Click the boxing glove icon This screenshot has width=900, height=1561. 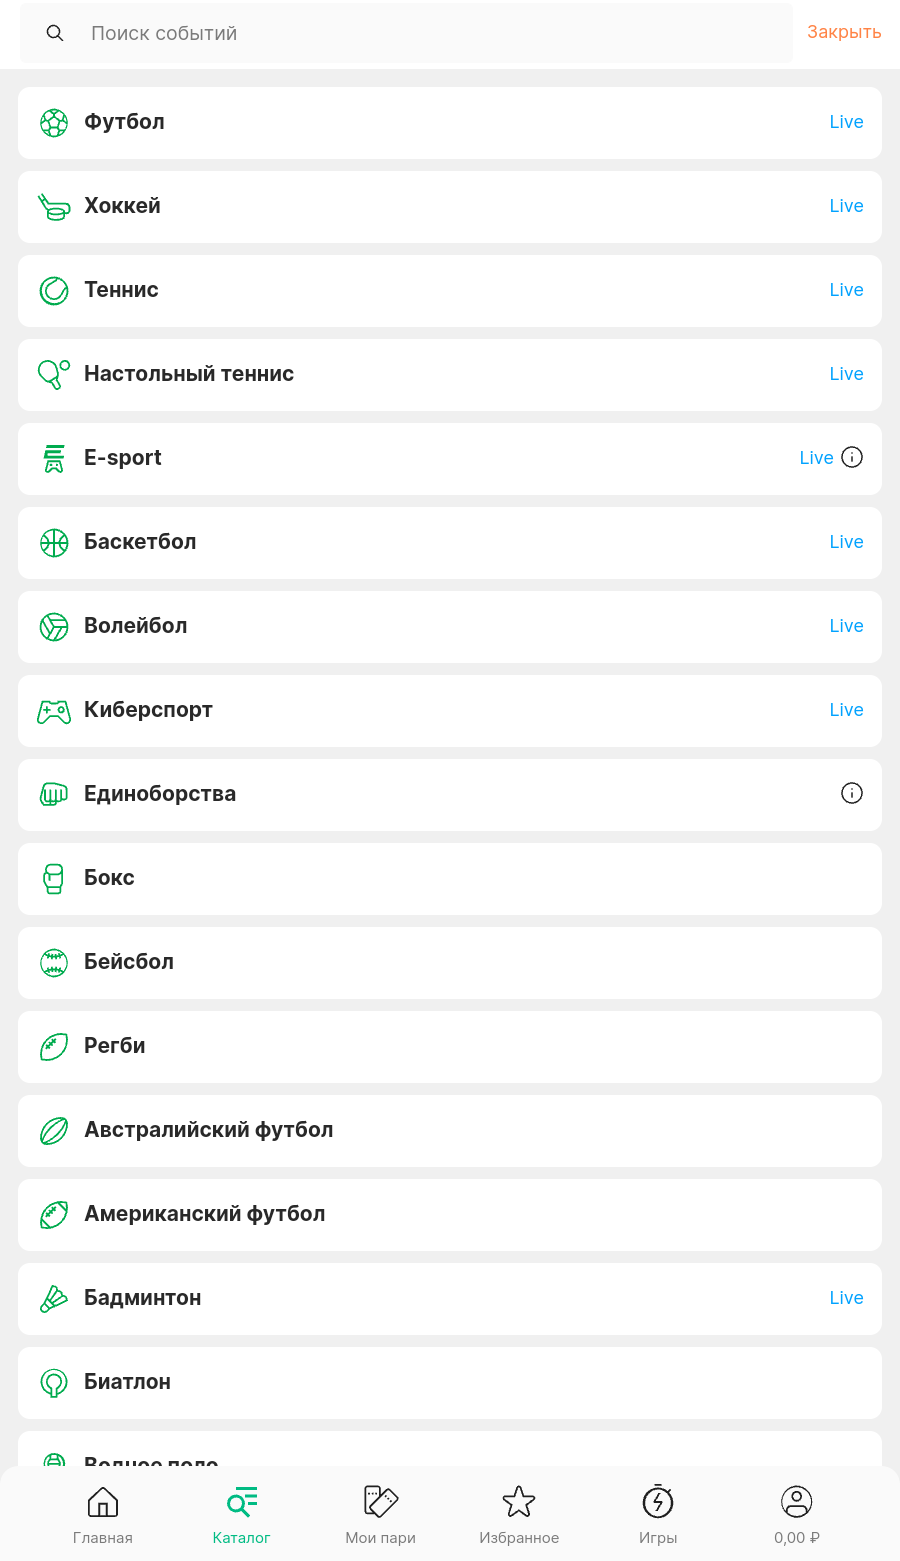click(54, 879)
